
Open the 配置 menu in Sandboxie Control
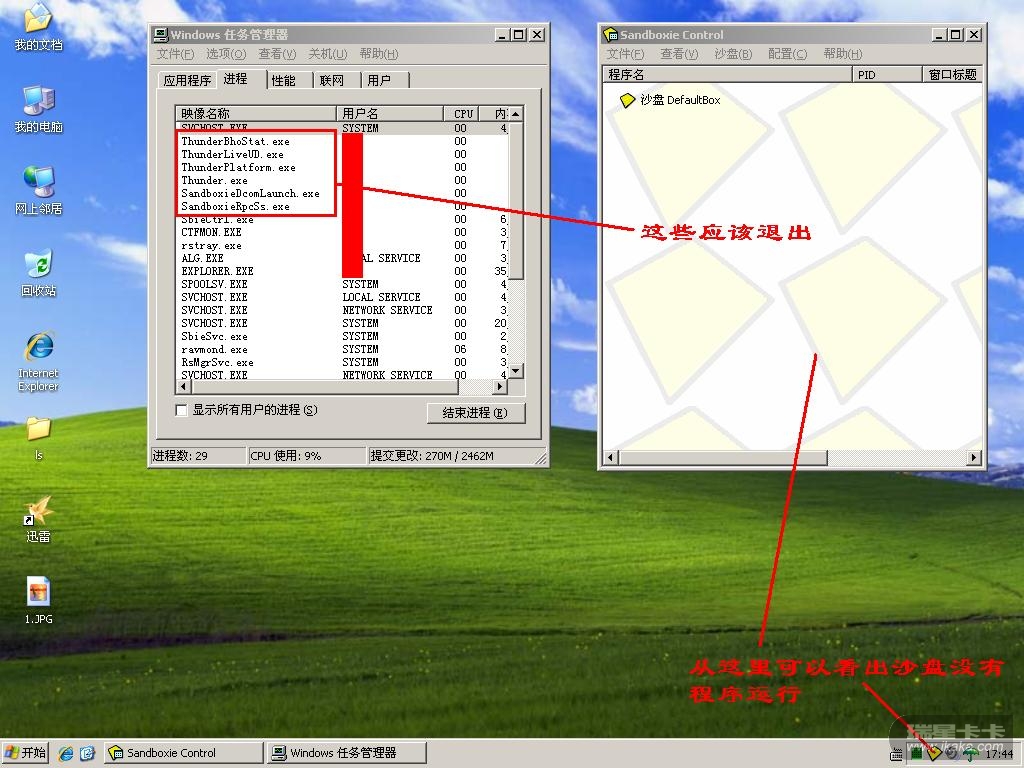click(788, 54)
